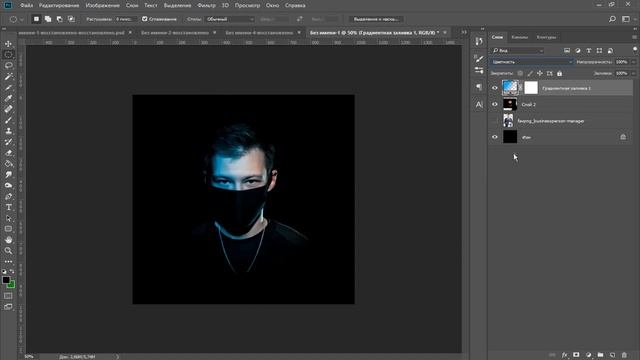Select the Zoom tool

point(9,251)
